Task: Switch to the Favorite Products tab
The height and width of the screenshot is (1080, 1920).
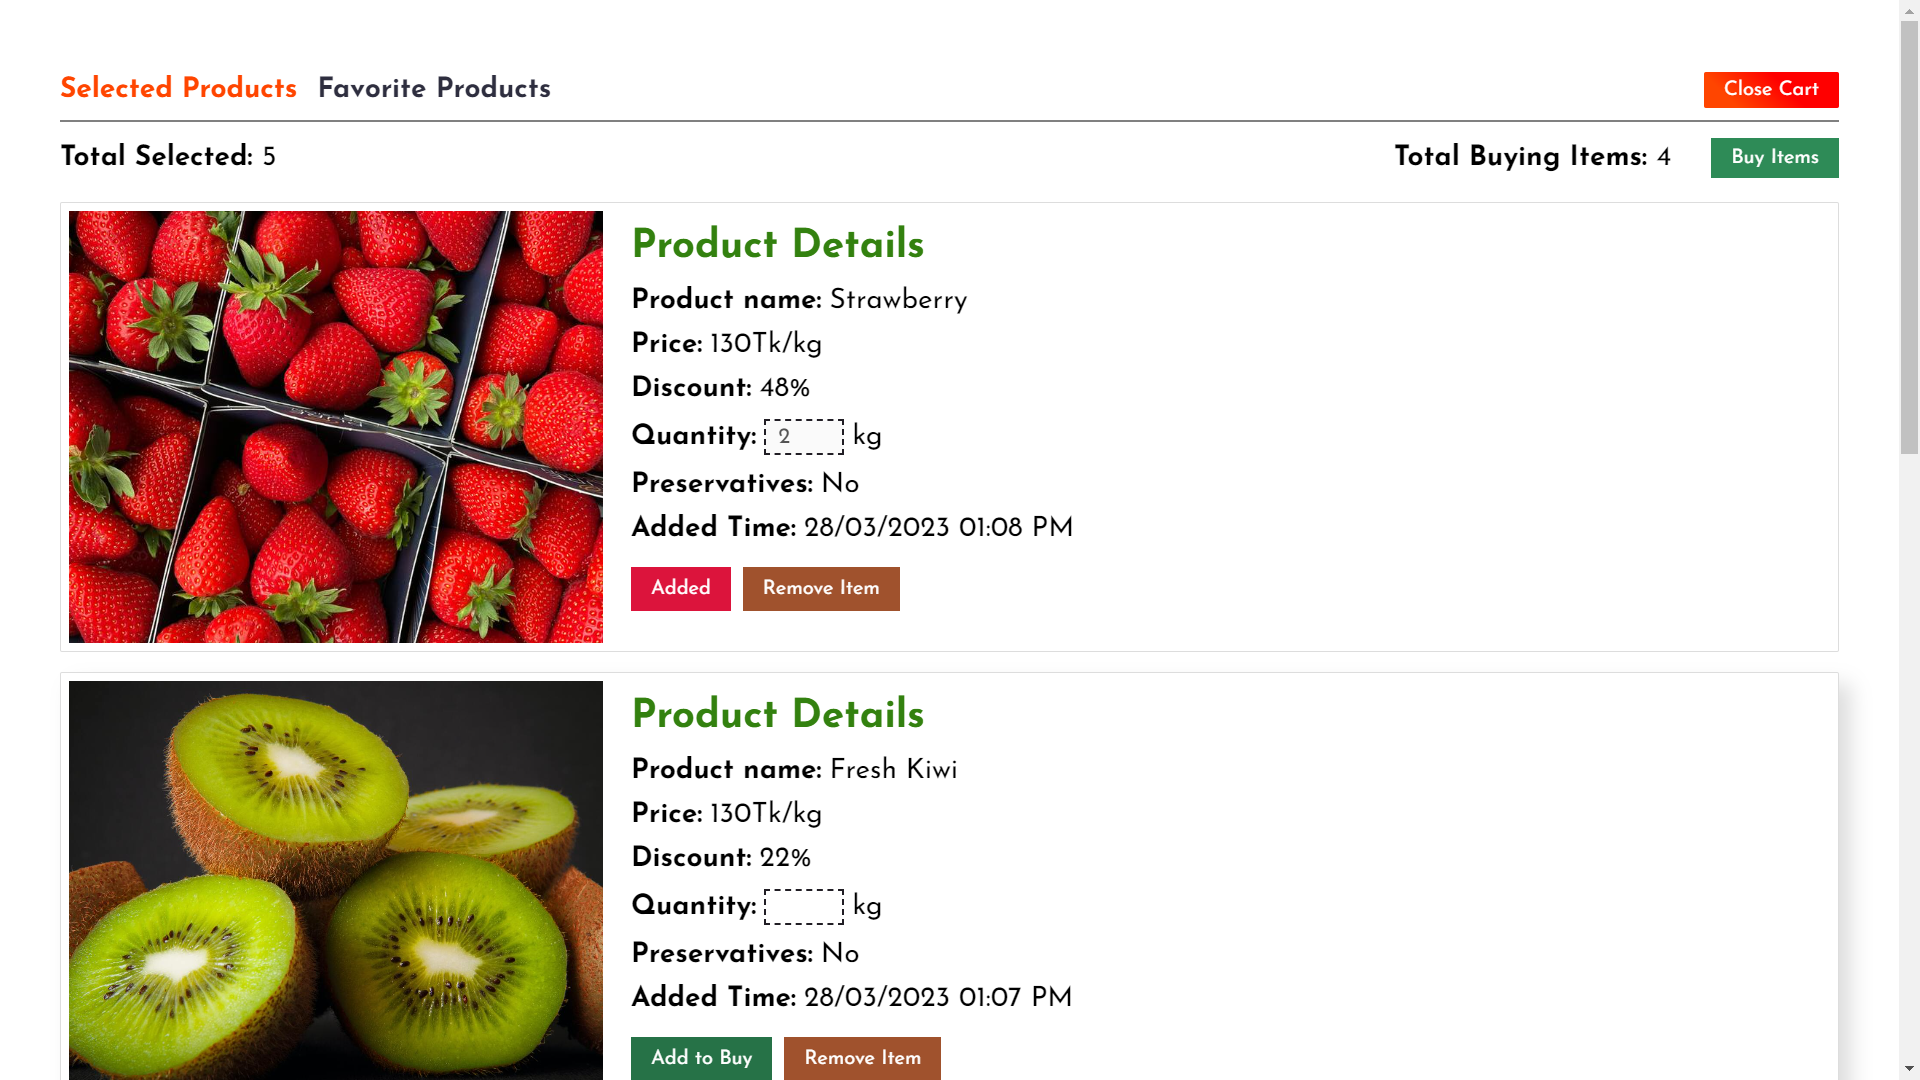Action: [x=434, y=88]
